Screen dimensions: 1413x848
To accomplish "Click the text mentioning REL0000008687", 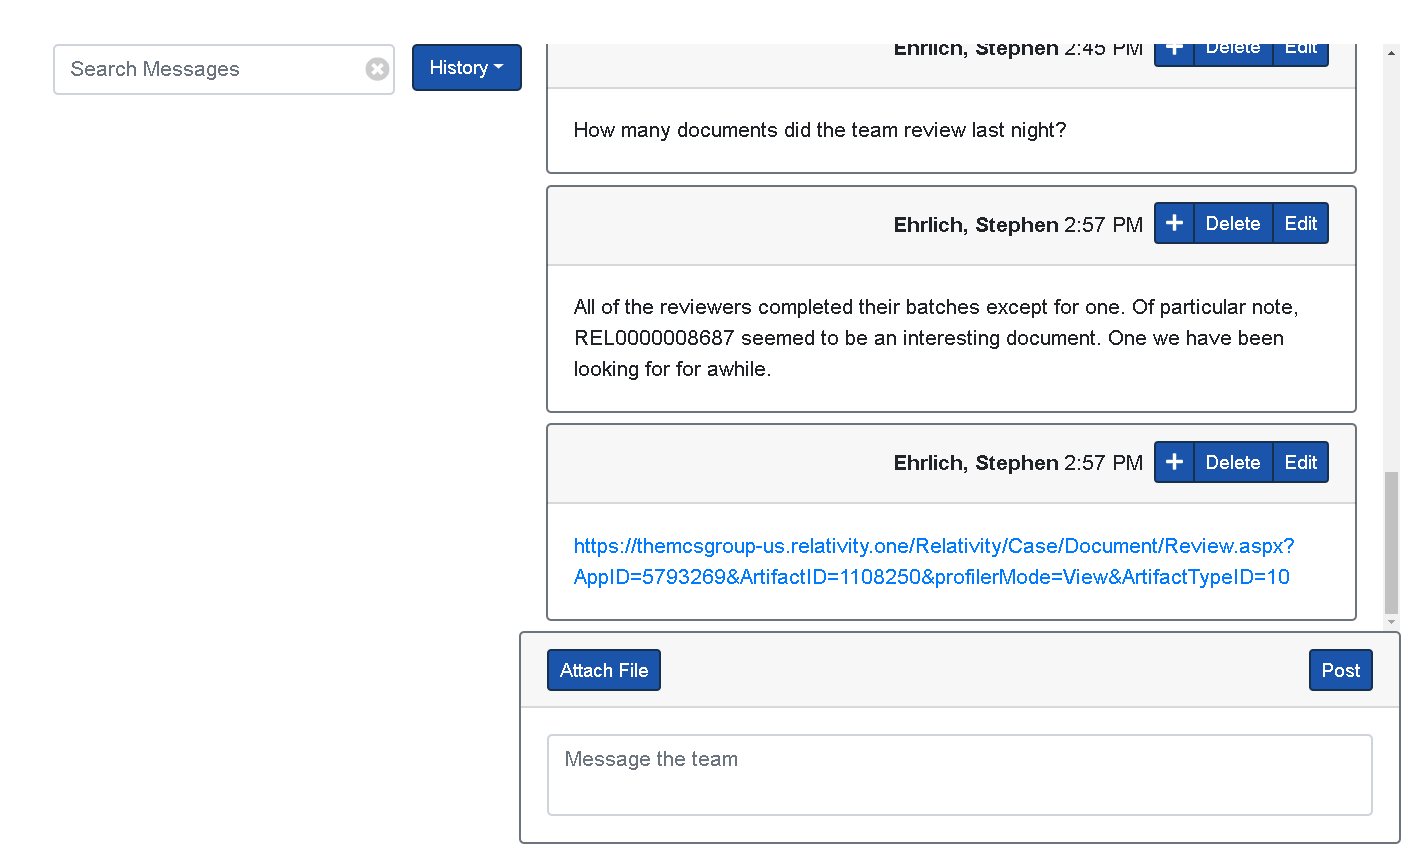I will tap(936, 338).
